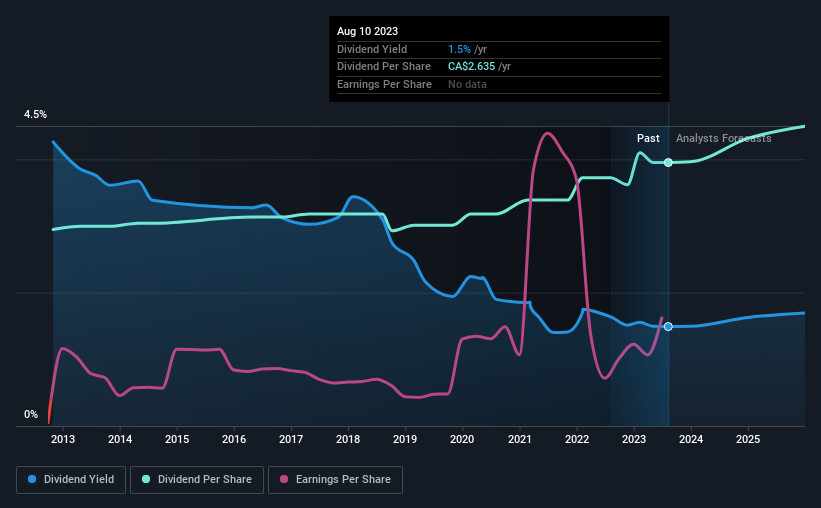Viewport: 821px width, 508px height.
Task: Toggle the Dividend Per Share legend button
Action: tap(197, 479)
